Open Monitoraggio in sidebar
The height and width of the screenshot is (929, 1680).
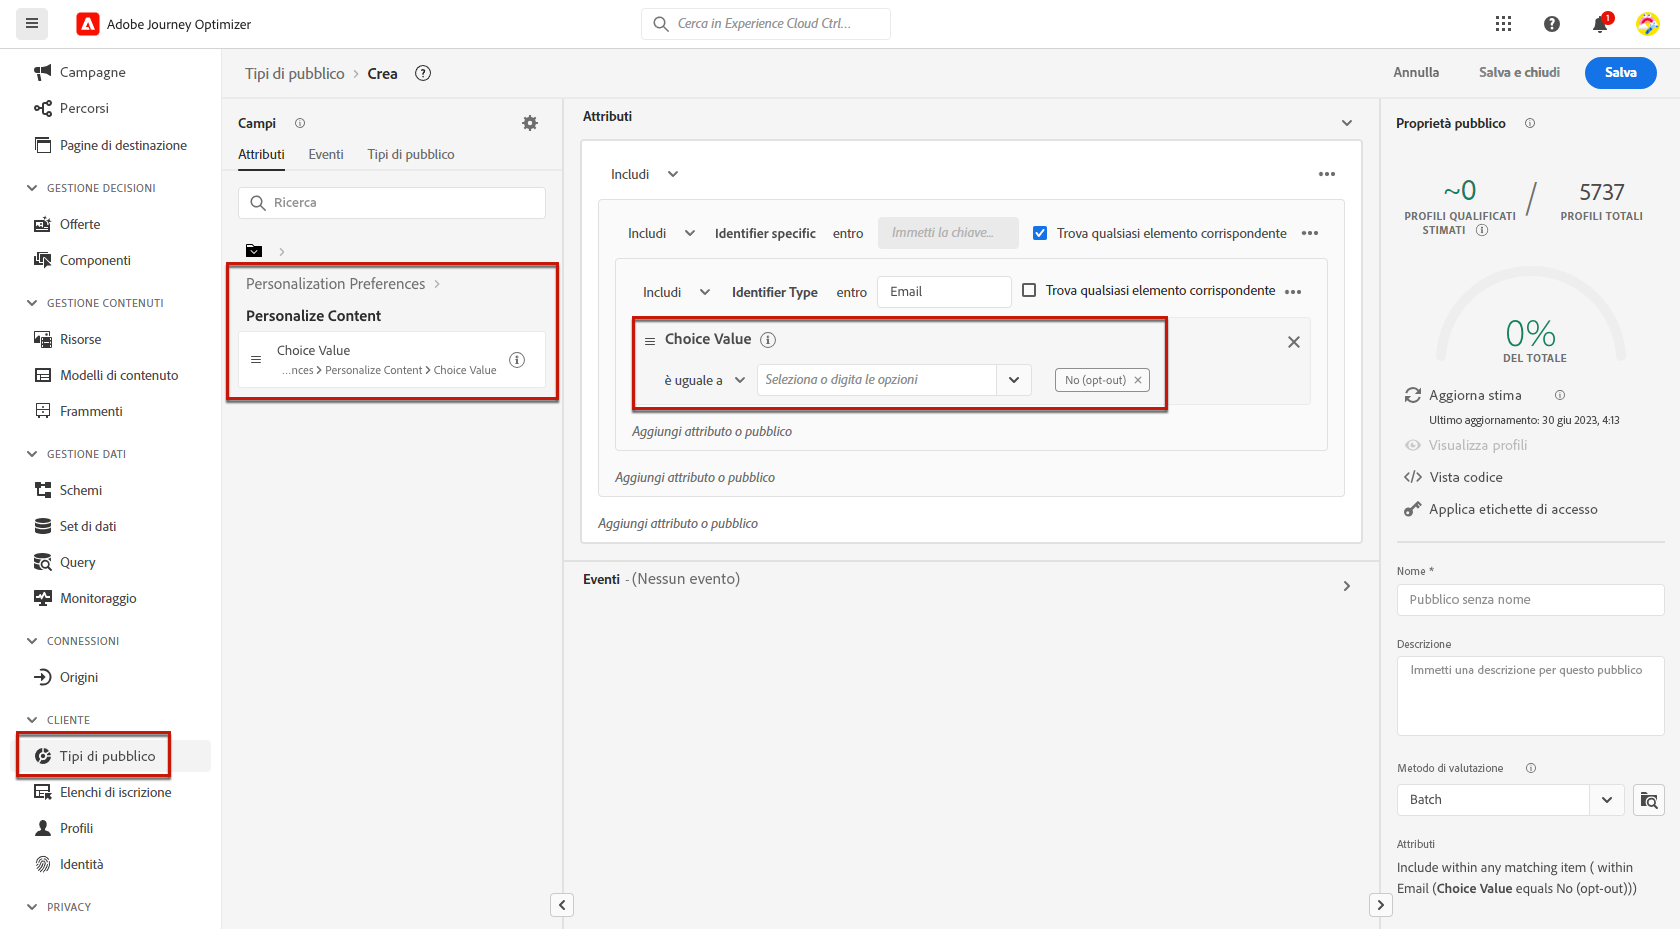97,598
